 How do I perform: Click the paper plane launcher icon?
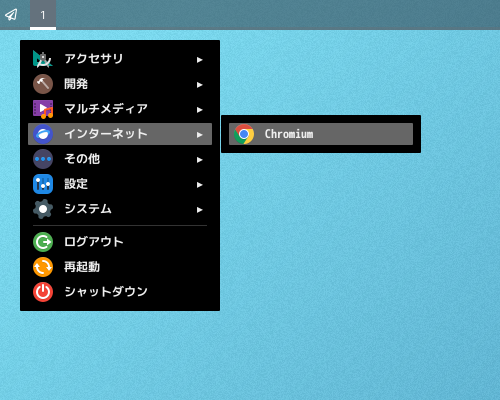pos(11,15)
